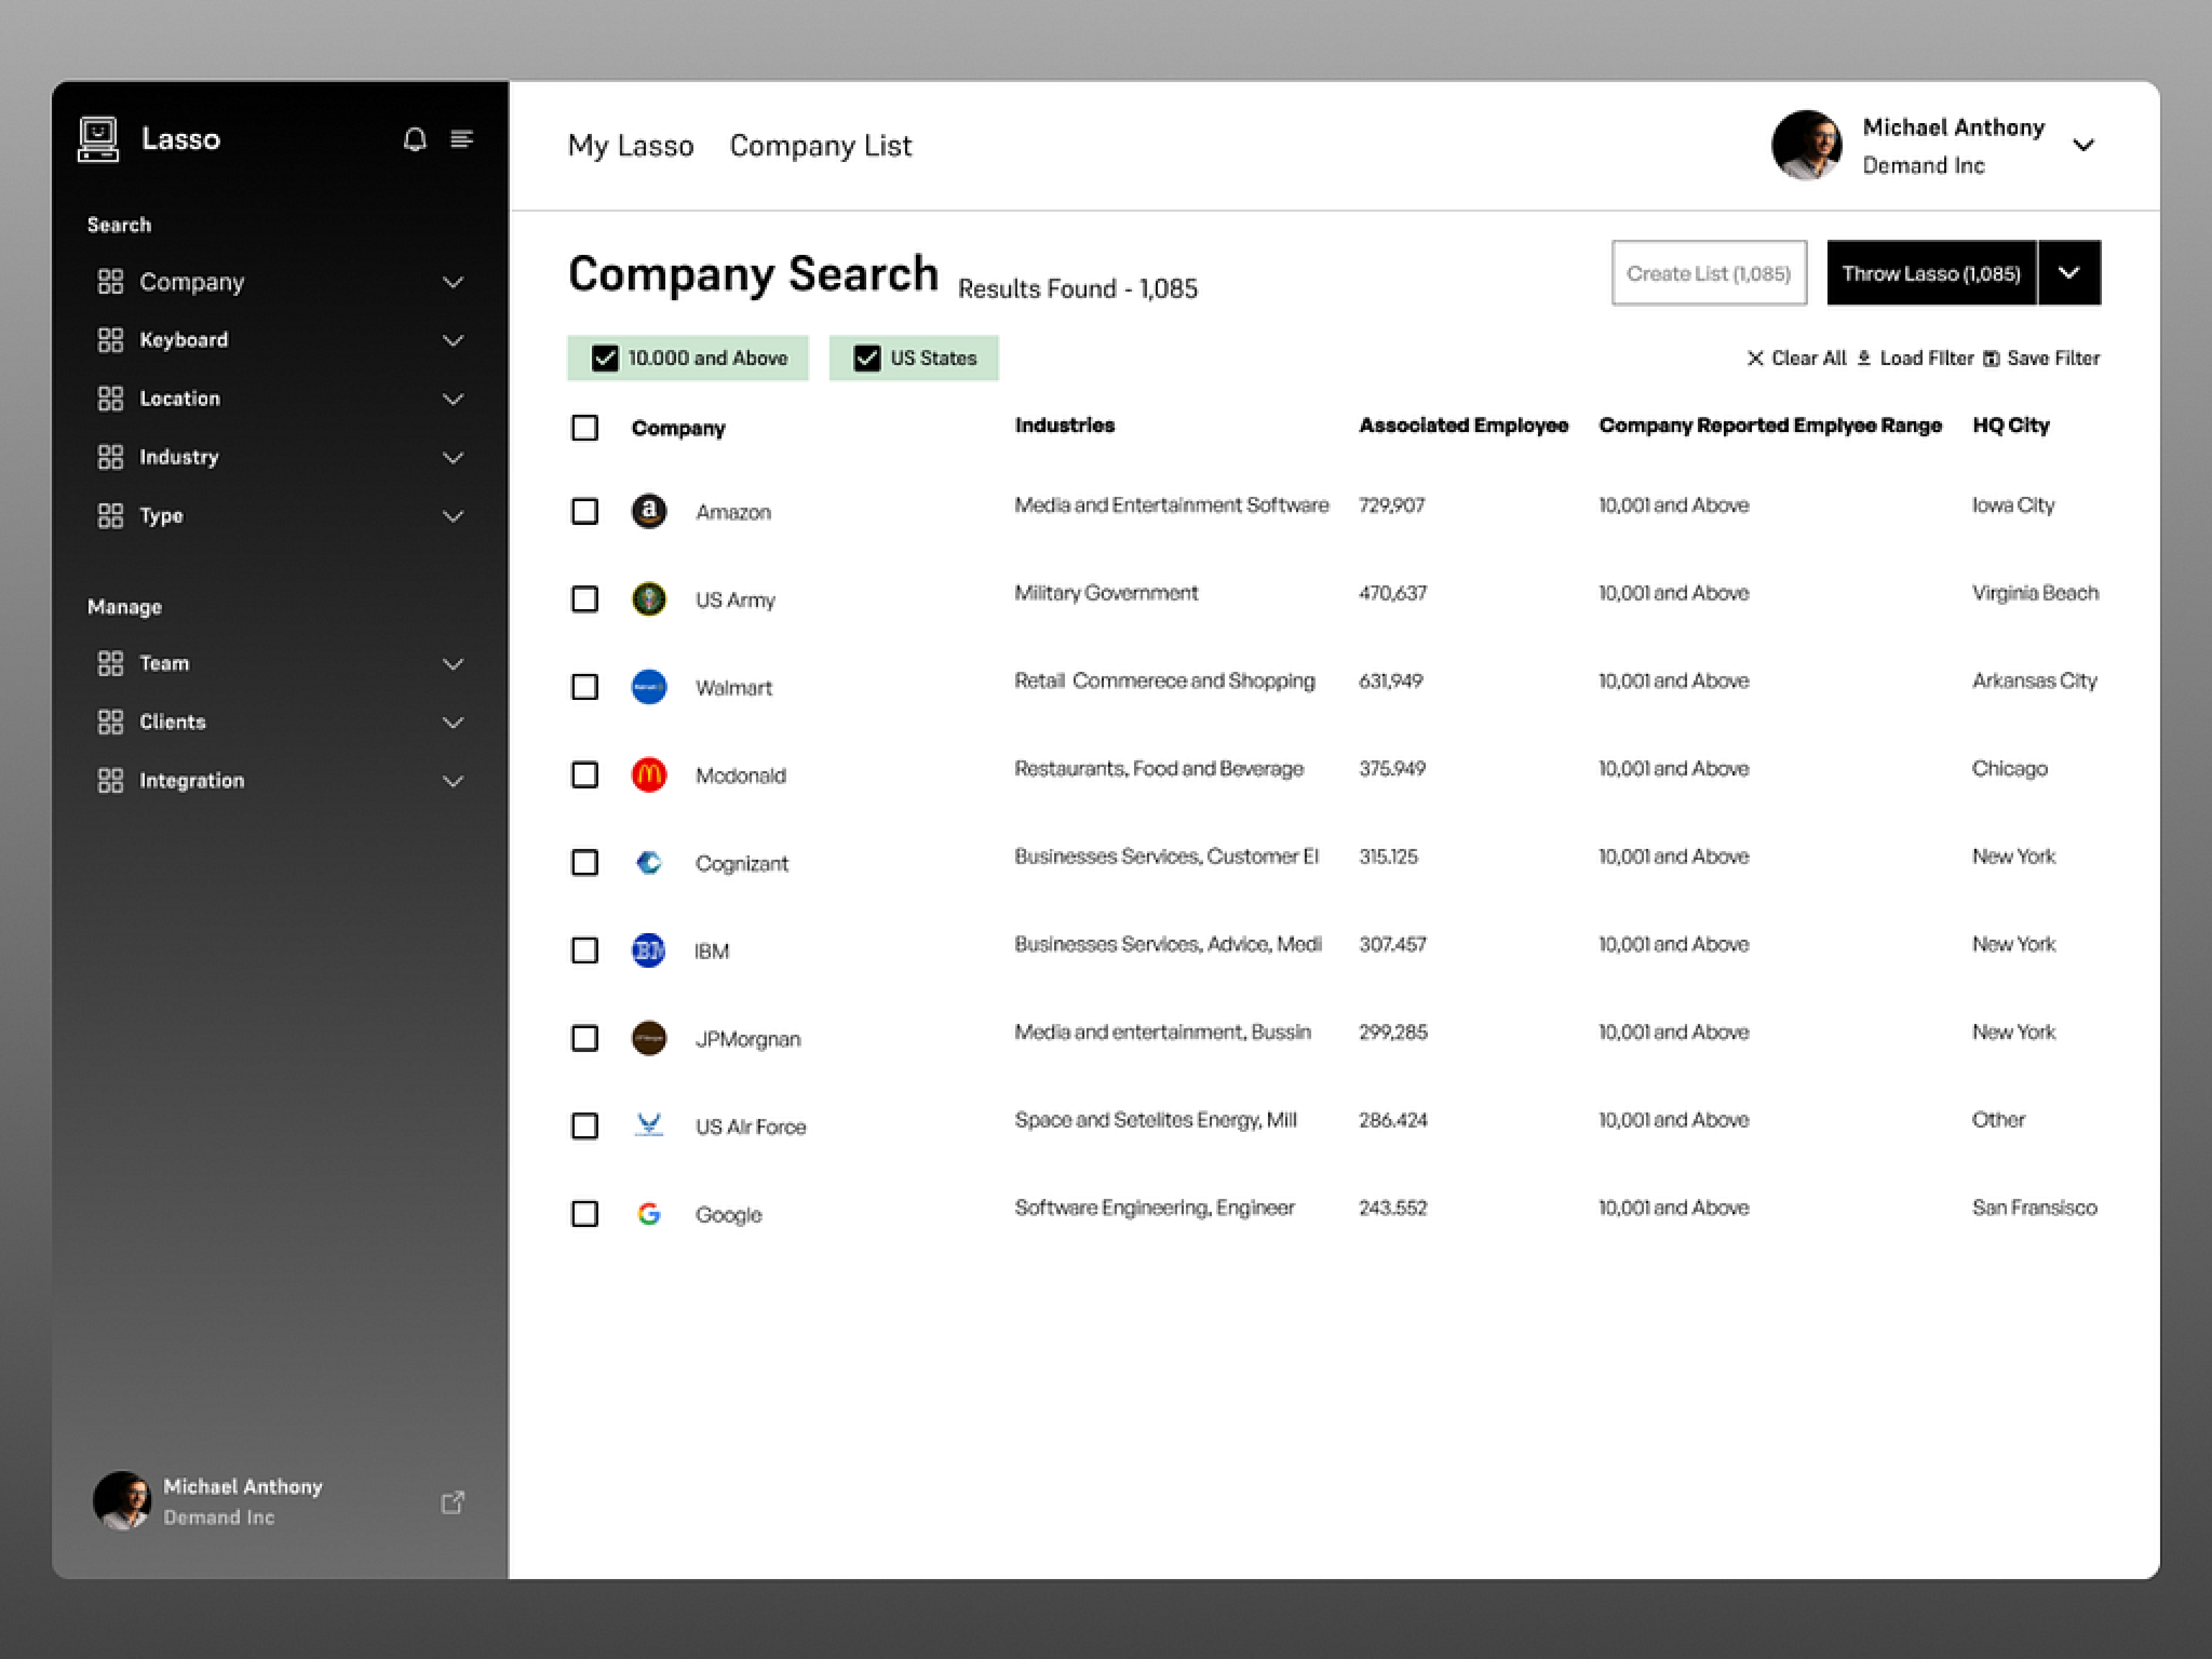Click the grid icon beside Industry
Image resolution: width=2212 pixels, height=1659 pixels.
coord(110,457)
